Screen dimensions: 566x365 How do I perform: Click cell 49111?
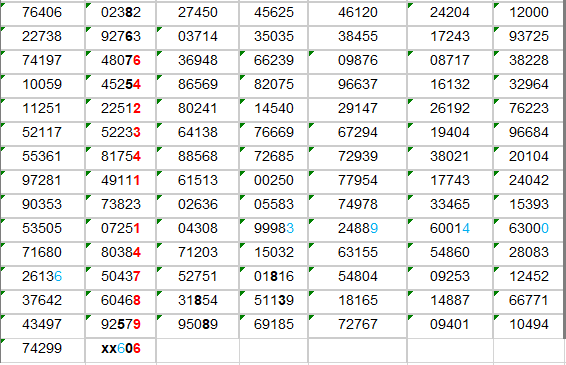[121, 181]
